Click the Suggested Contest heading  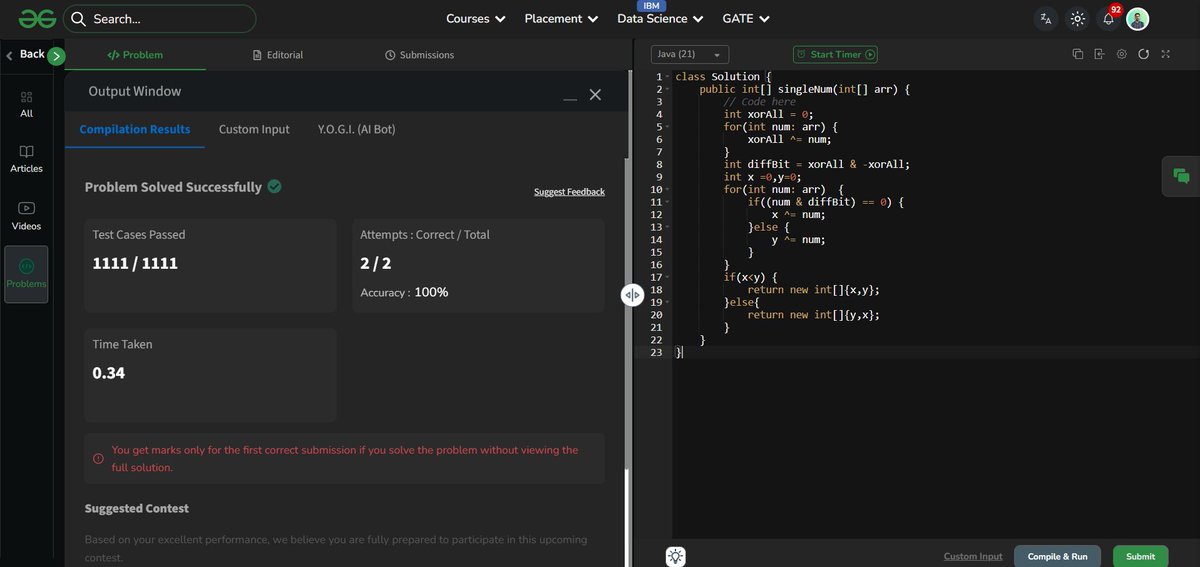(136, 508)
